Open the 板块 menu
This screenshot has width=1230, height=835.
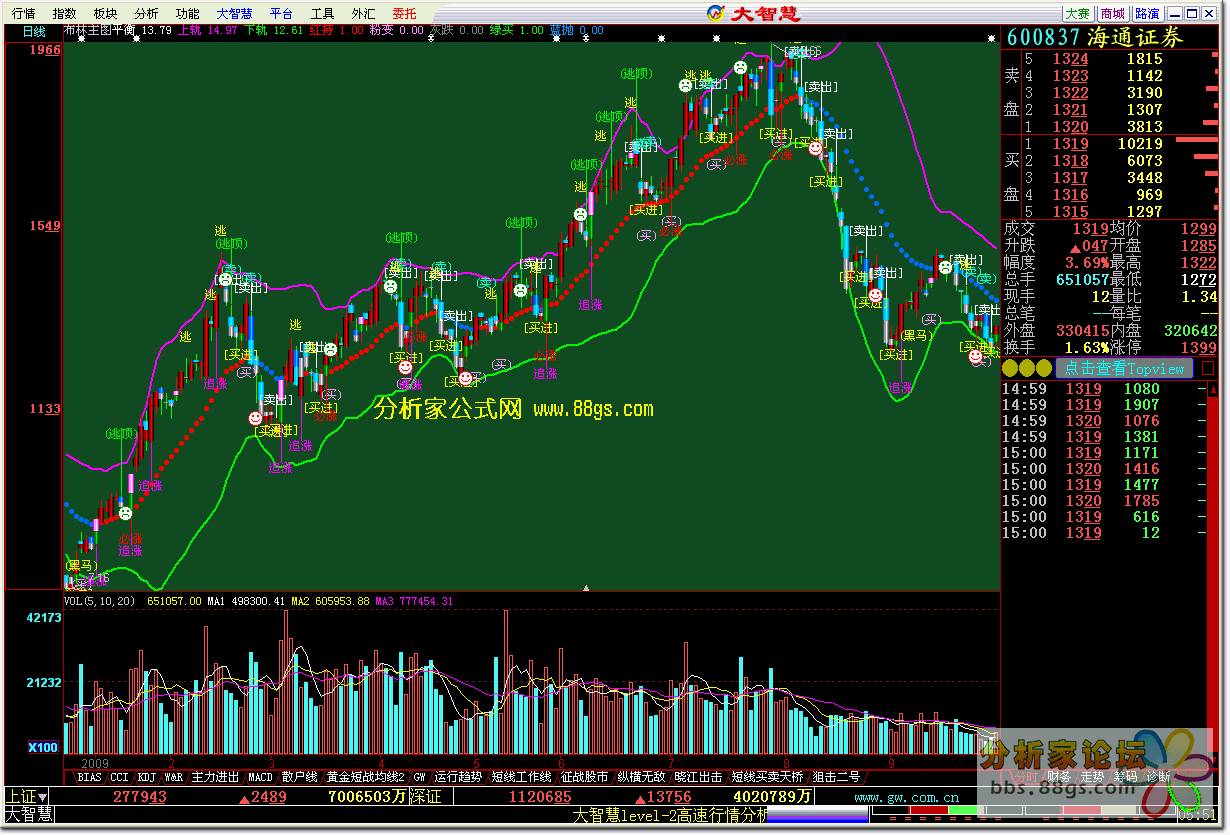(105, 14)
